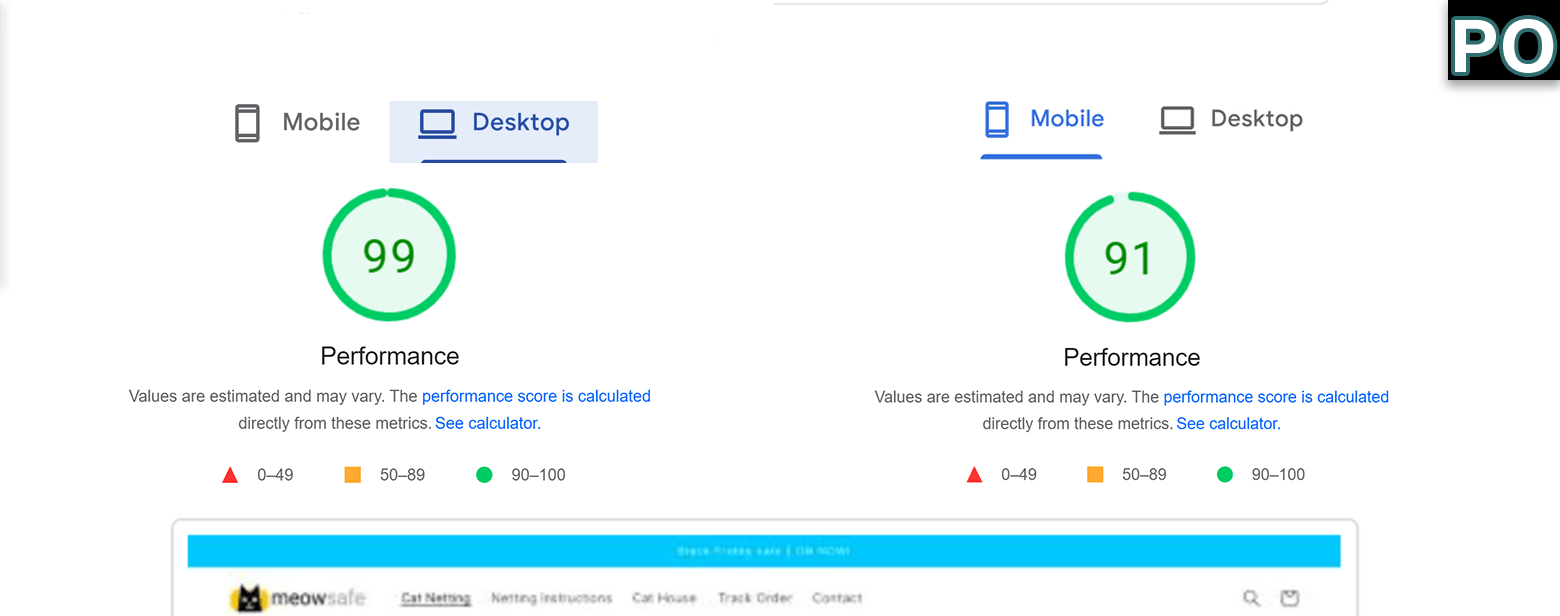Open the Cat Netting menu item
1560x616 pixels.
pyautogui.click(x=435, y=598)
